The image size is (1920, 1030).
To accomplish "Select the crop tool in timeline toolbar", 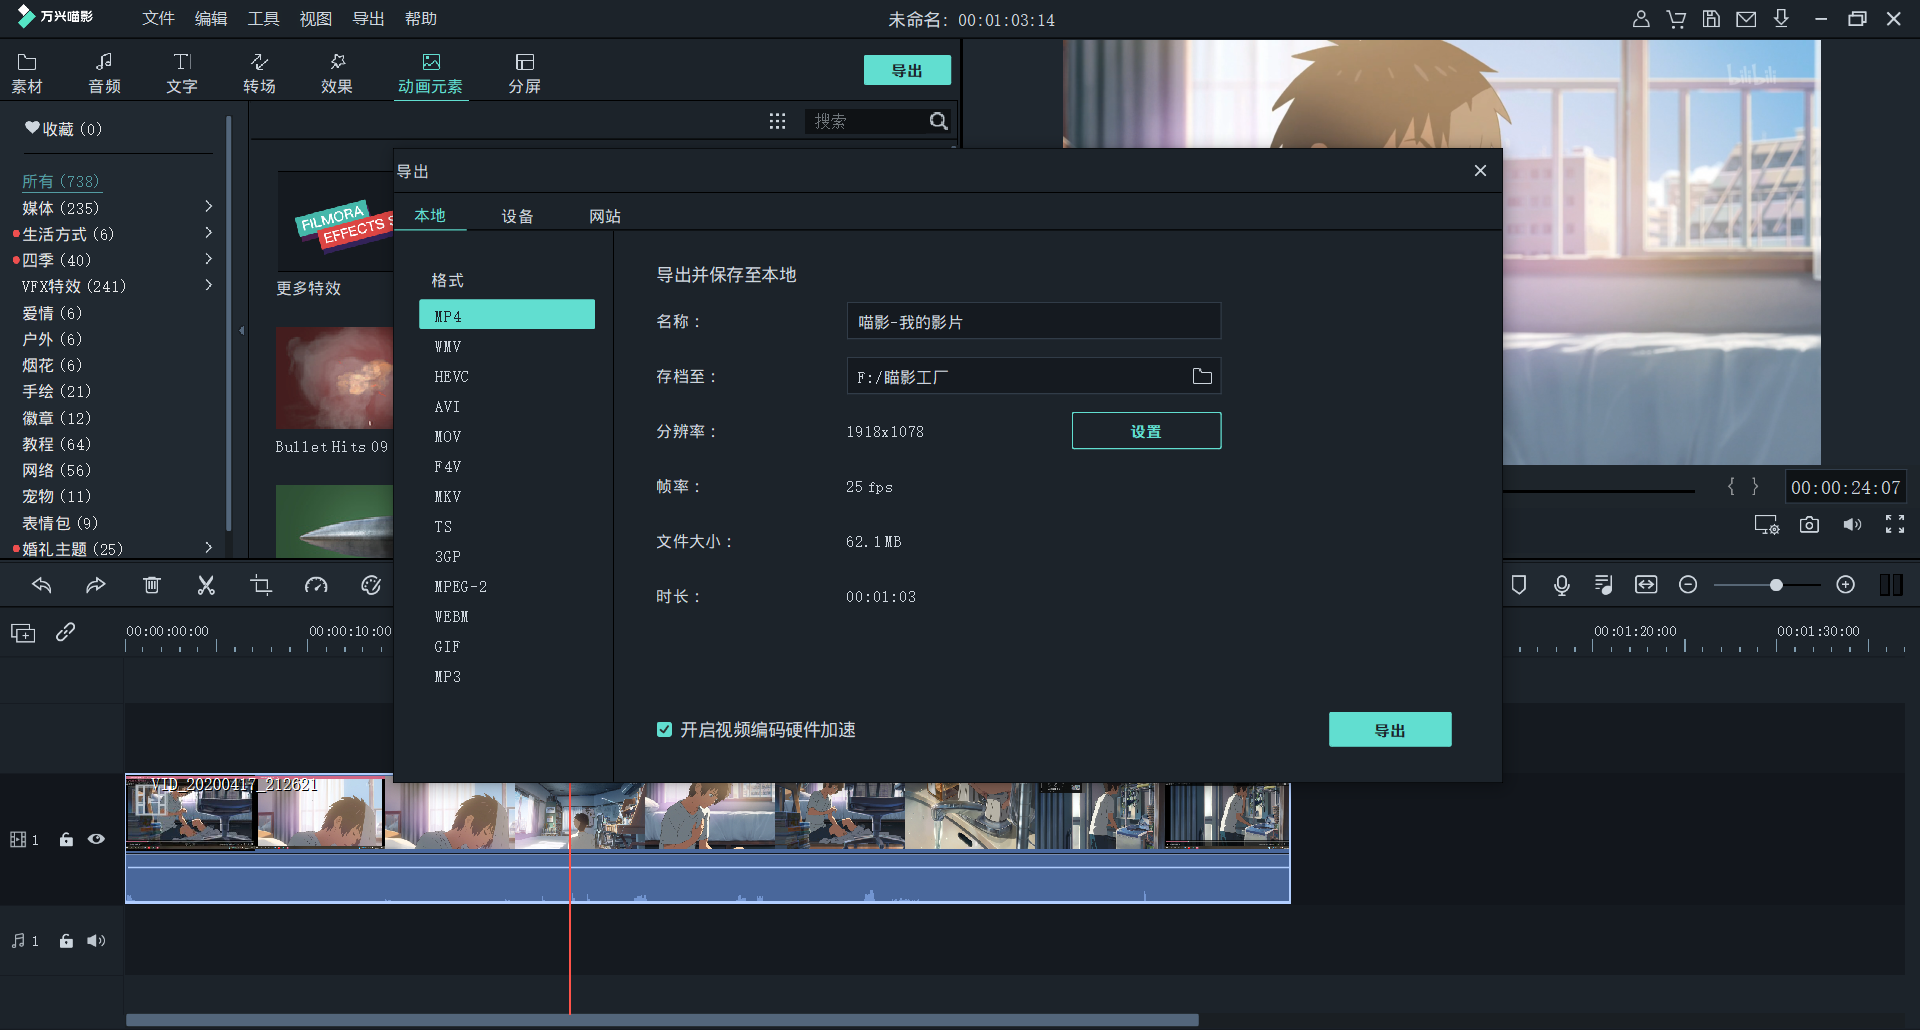I will [261, 585].
